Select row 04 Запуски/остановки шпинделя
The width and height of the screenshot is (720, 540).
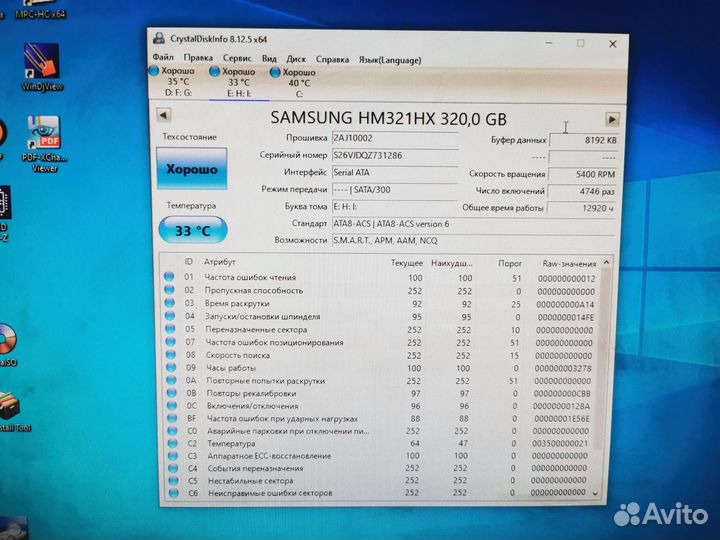click(x=380, y=317)
